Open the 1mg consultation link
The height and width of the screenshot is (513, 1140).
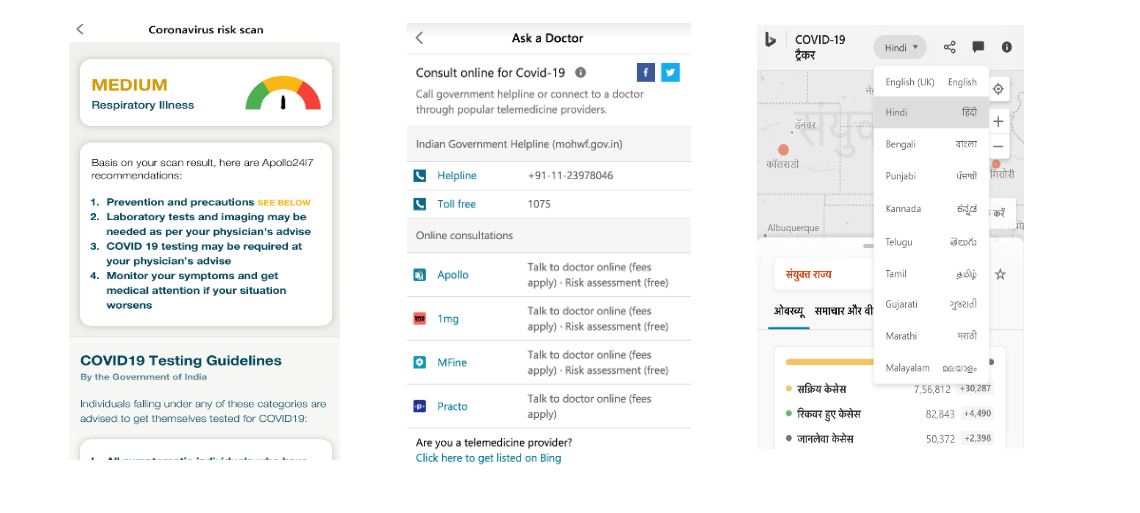[448, 318]
